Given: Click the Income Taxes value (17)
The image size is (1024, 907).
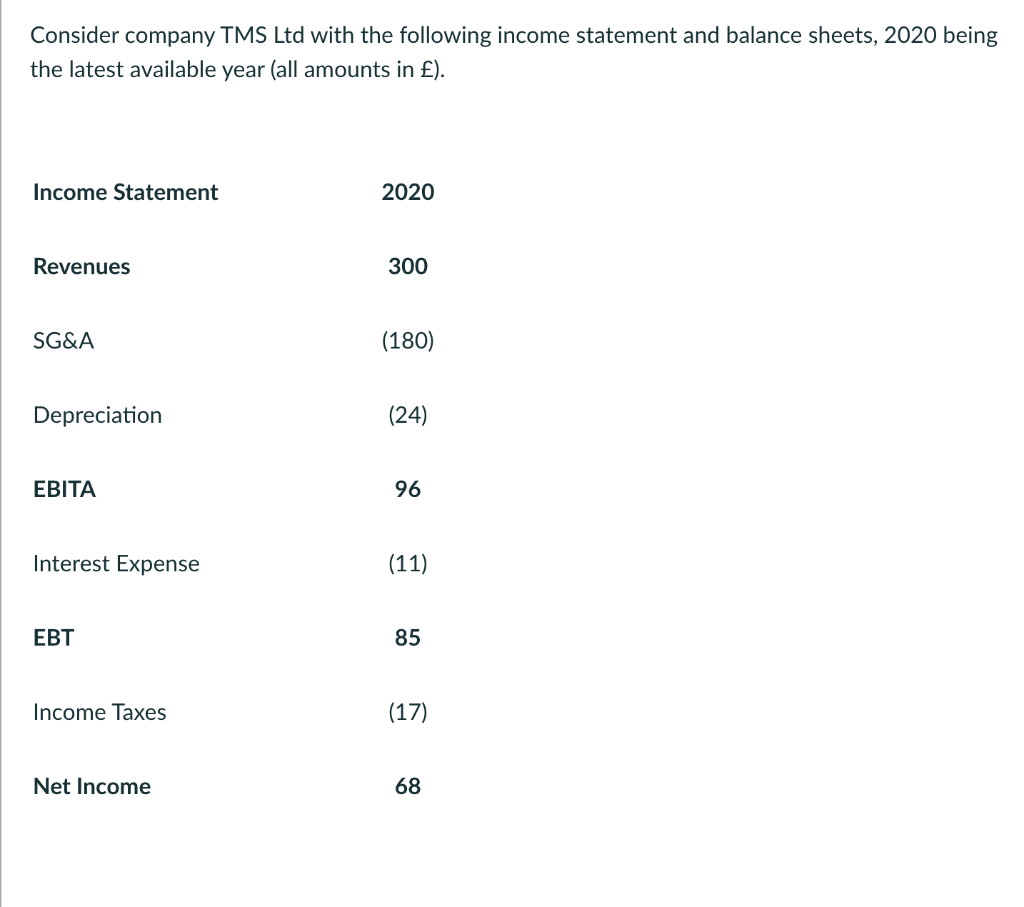Looking at the screenshot, I should (x=408, y=712).
